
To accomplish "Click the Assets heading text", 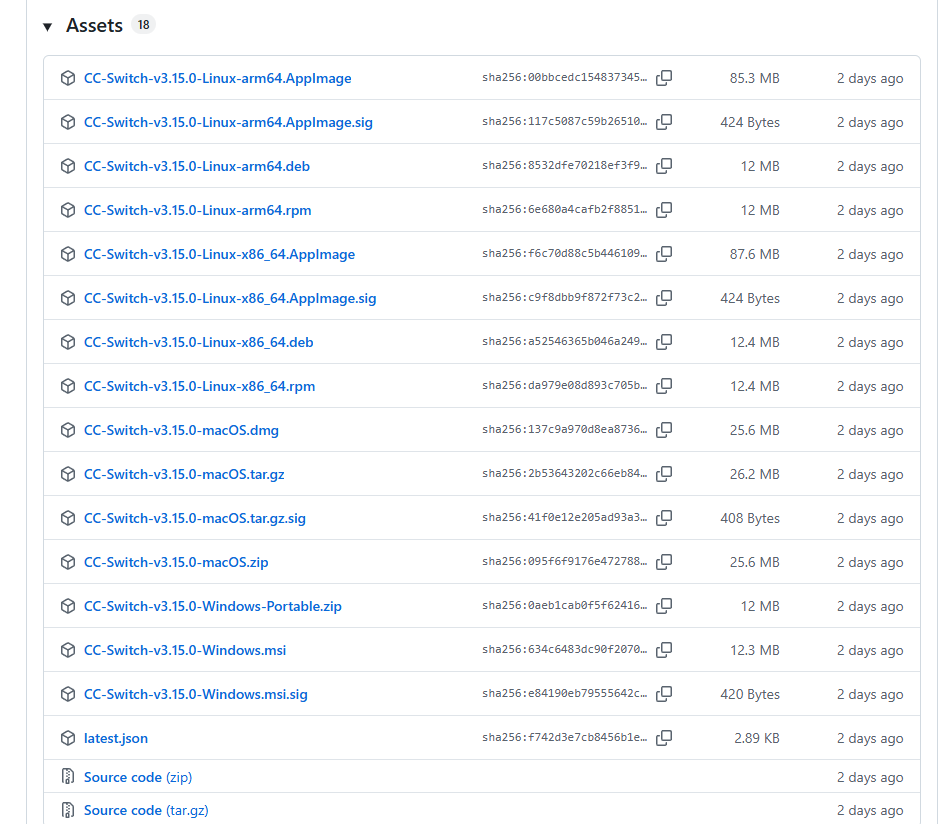I will click(x=94, y=26).
